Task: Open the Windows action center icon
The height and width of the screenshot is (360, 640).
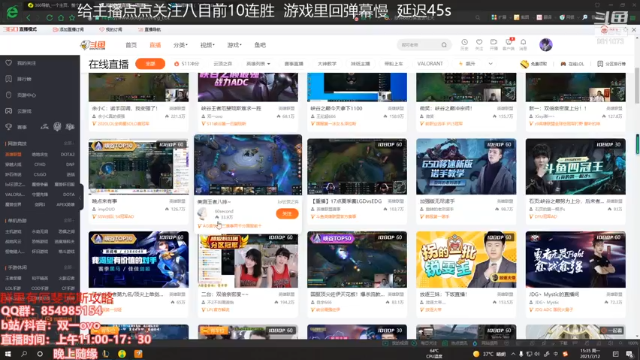Action: [x=629, y=354]
